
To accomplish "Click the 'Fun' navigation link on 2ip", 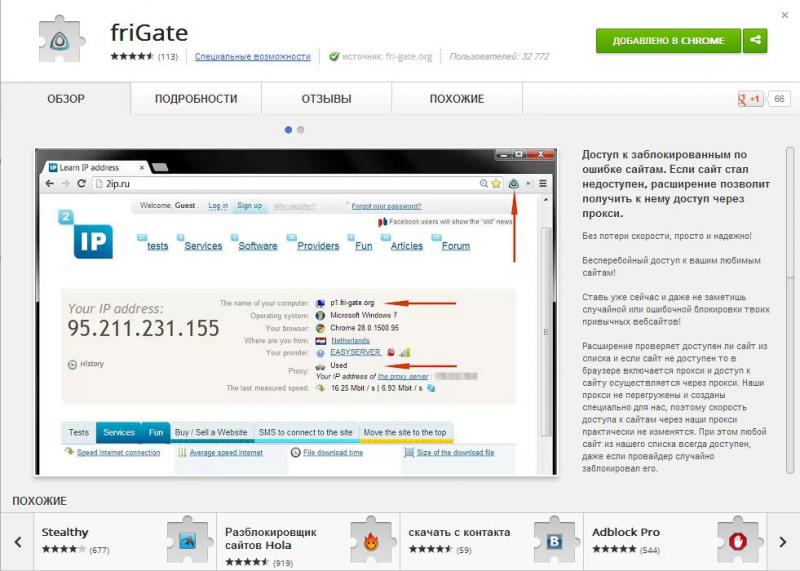I will 363,246.
